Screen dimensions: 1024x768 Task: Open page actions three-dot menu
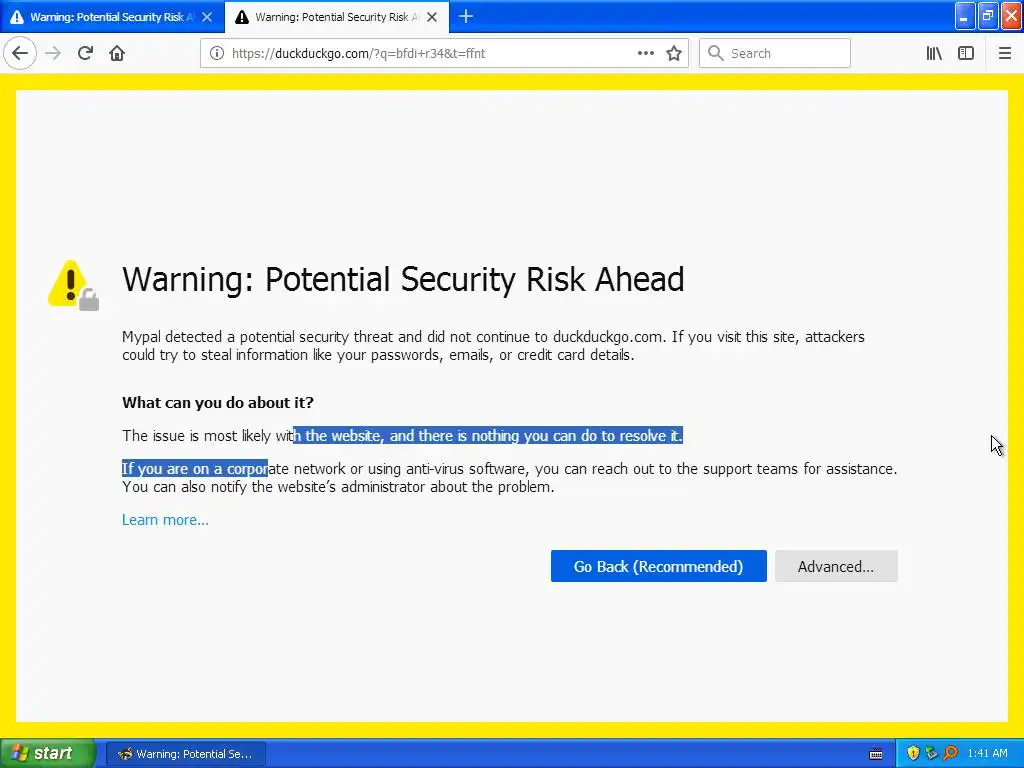click(x=645, y=53)
